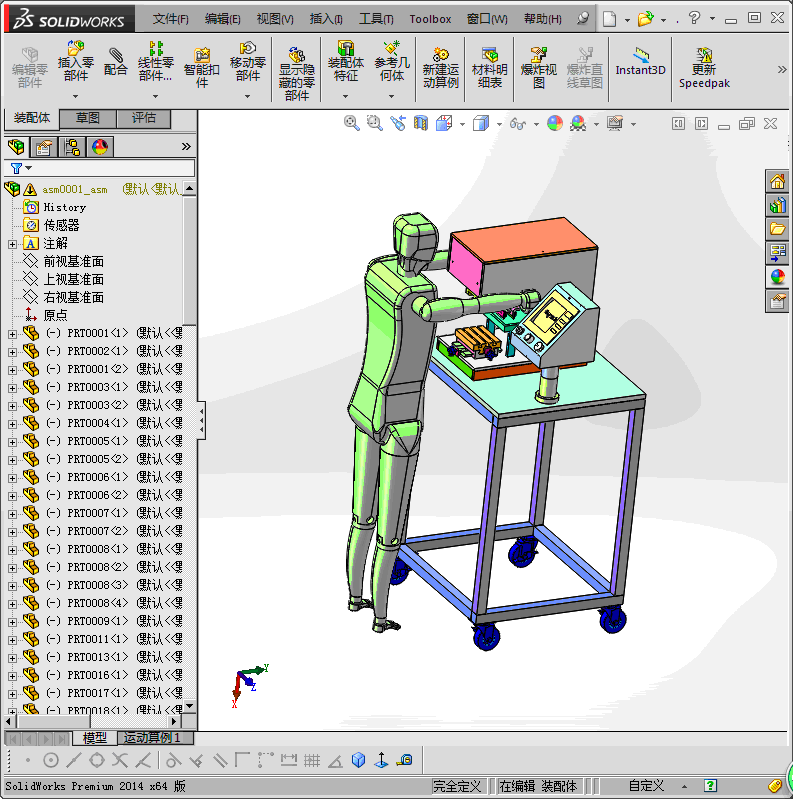Select the 配合 mate tool
The height and width of the screenshot is (799, 793).
[116, 62]
